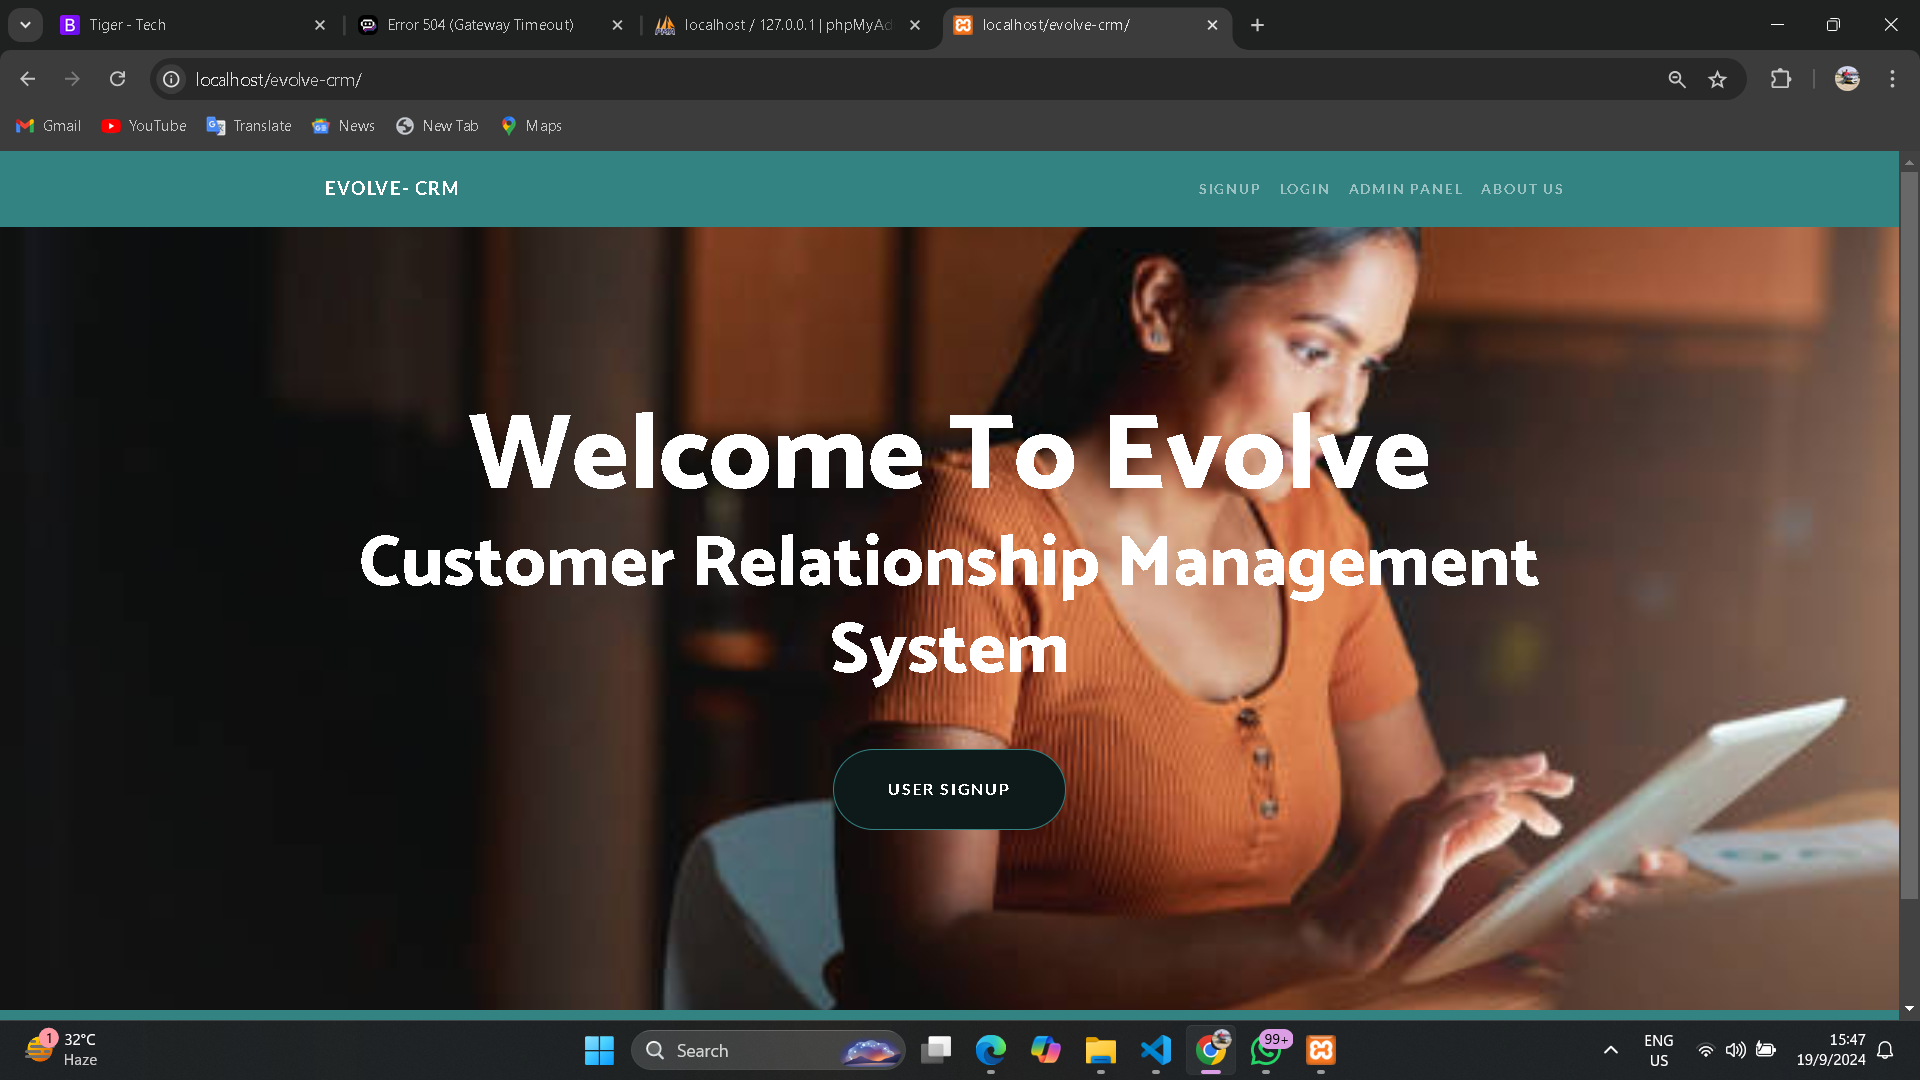This screenshot has width=1920, height=1080.
Task: Open the notifications bell icon
Action: (1885, 1050)
